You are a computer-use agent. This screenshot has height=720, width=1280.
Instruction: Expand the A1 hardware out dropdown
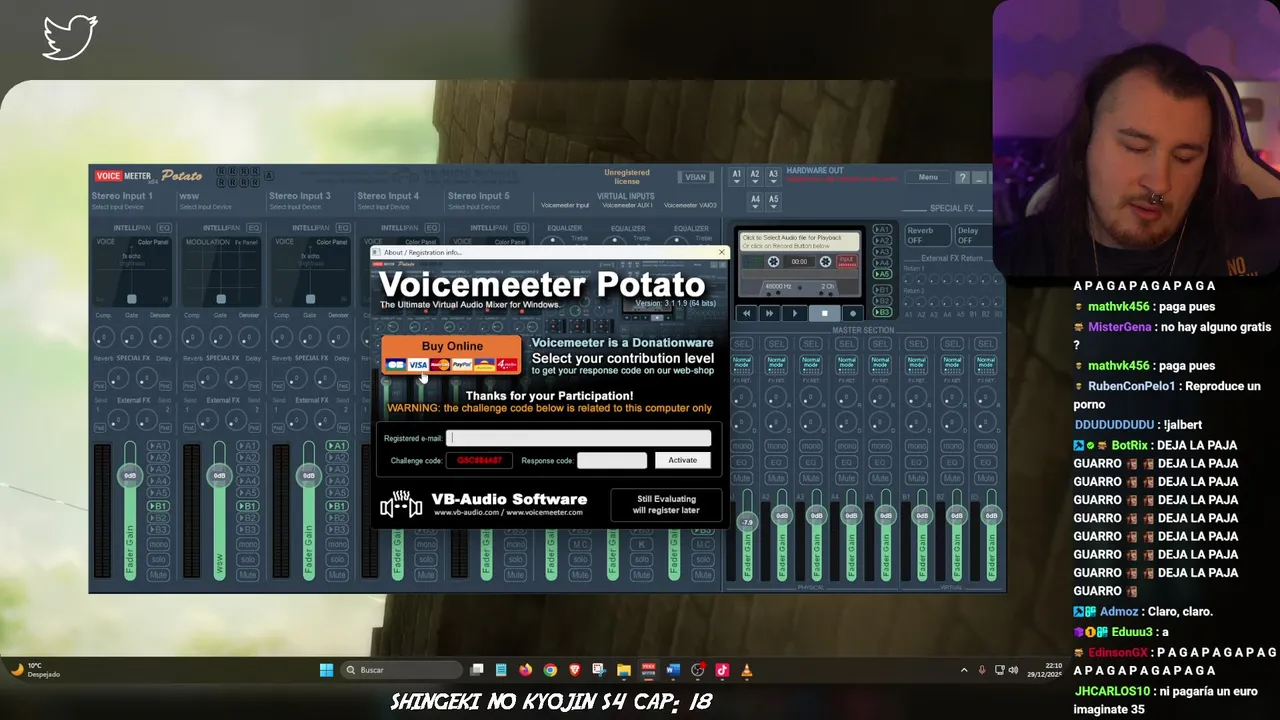click(737, 175)
